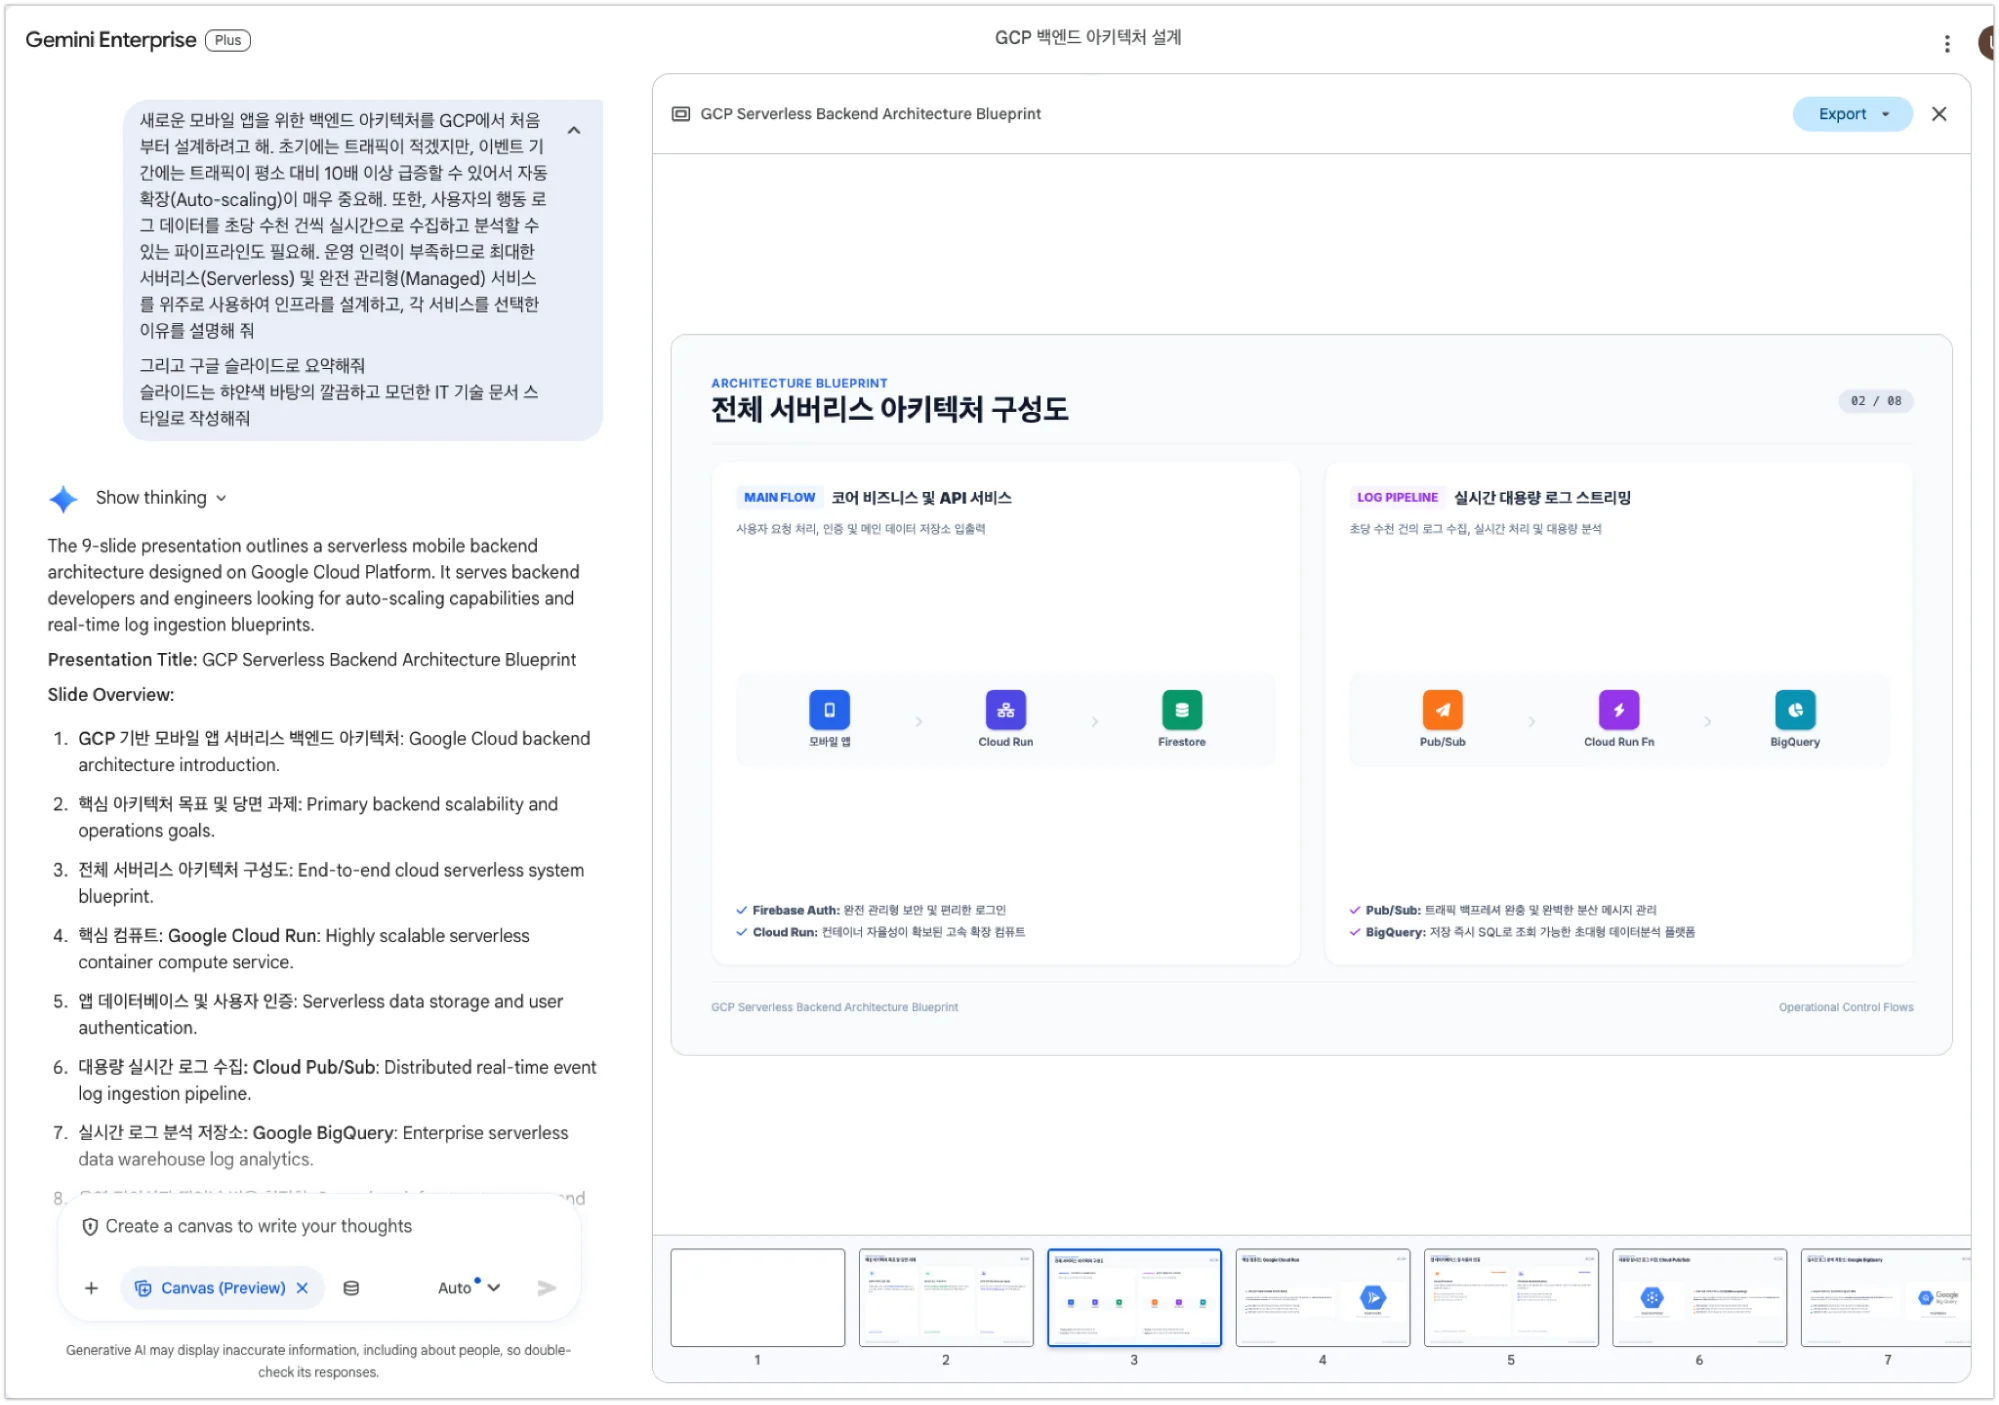The width and height of the screenshot is (1999, 1405).
Task: Select slide thumbnail 5
Action: [1511, 1298]
